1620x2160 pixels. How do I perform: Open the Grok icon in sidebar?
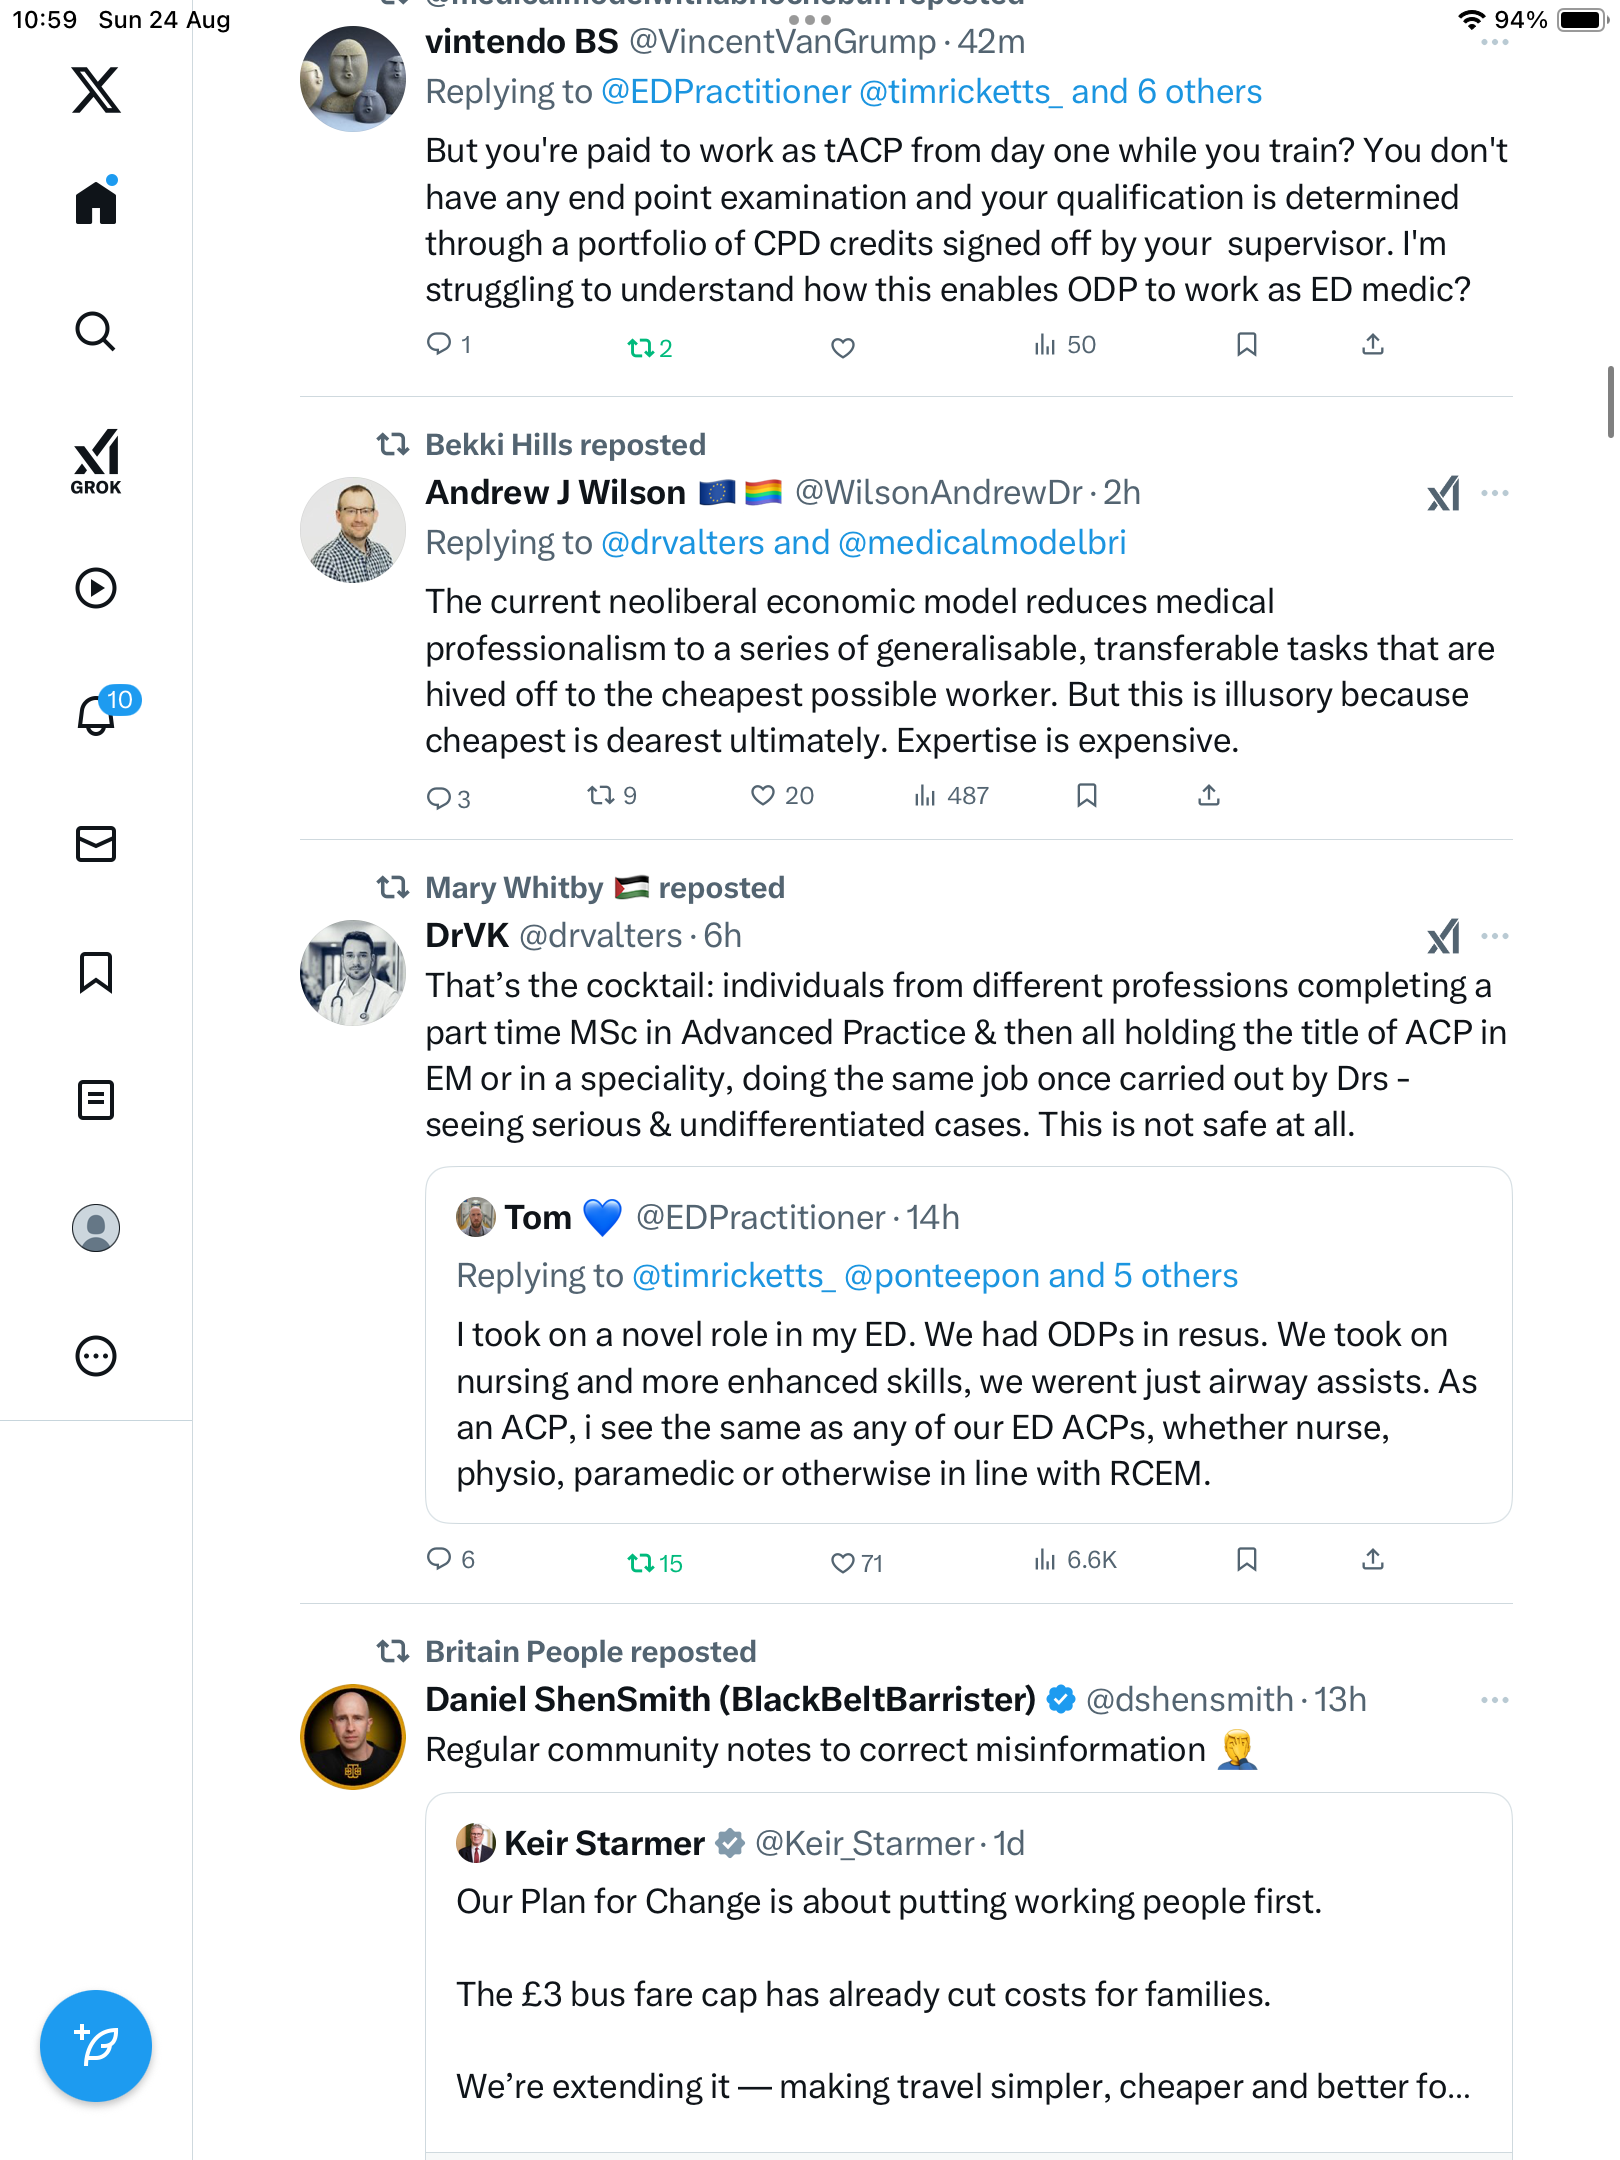coord(96,462)
